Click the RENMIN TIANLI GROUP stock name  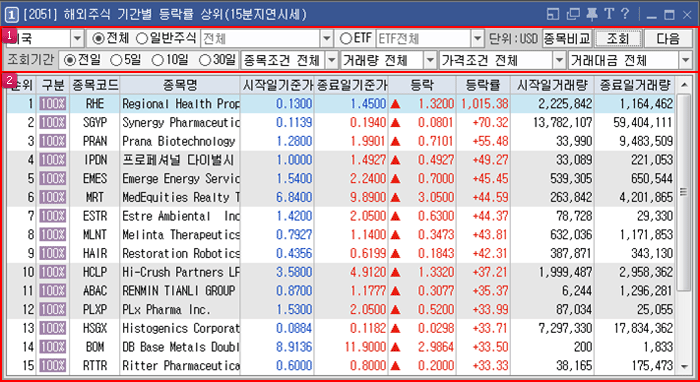179,291
